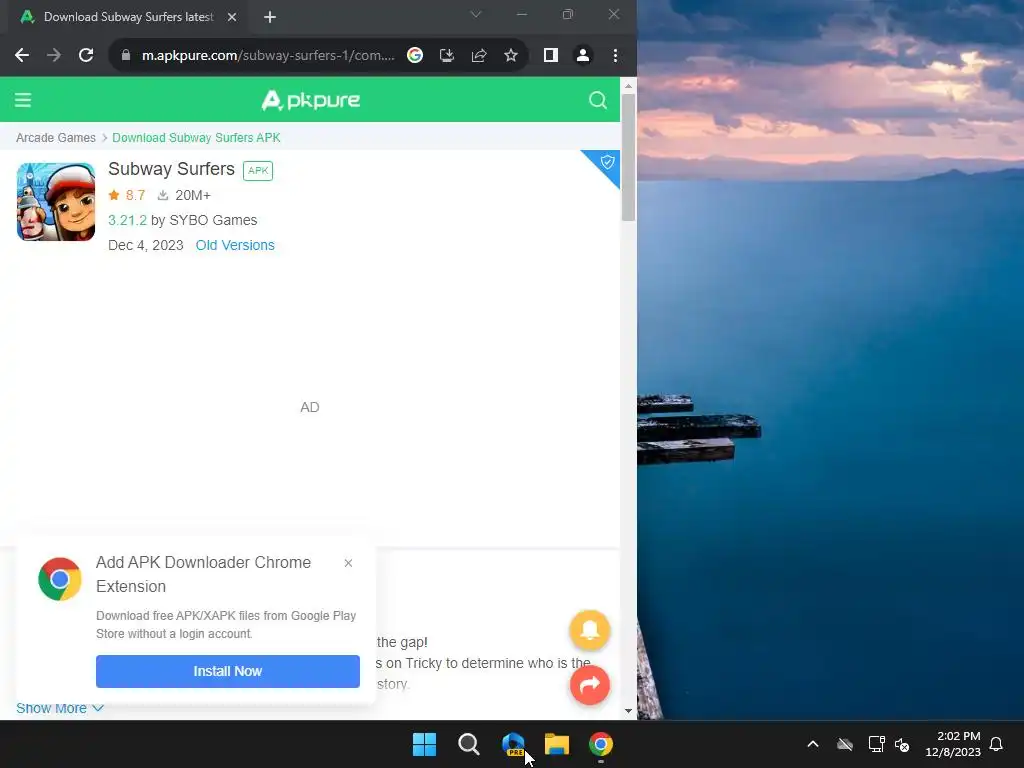The width and height of the screenshot is (1024, 768).
Task: Launch Edge preview from taskbar
Action: (x=513, y=744)
